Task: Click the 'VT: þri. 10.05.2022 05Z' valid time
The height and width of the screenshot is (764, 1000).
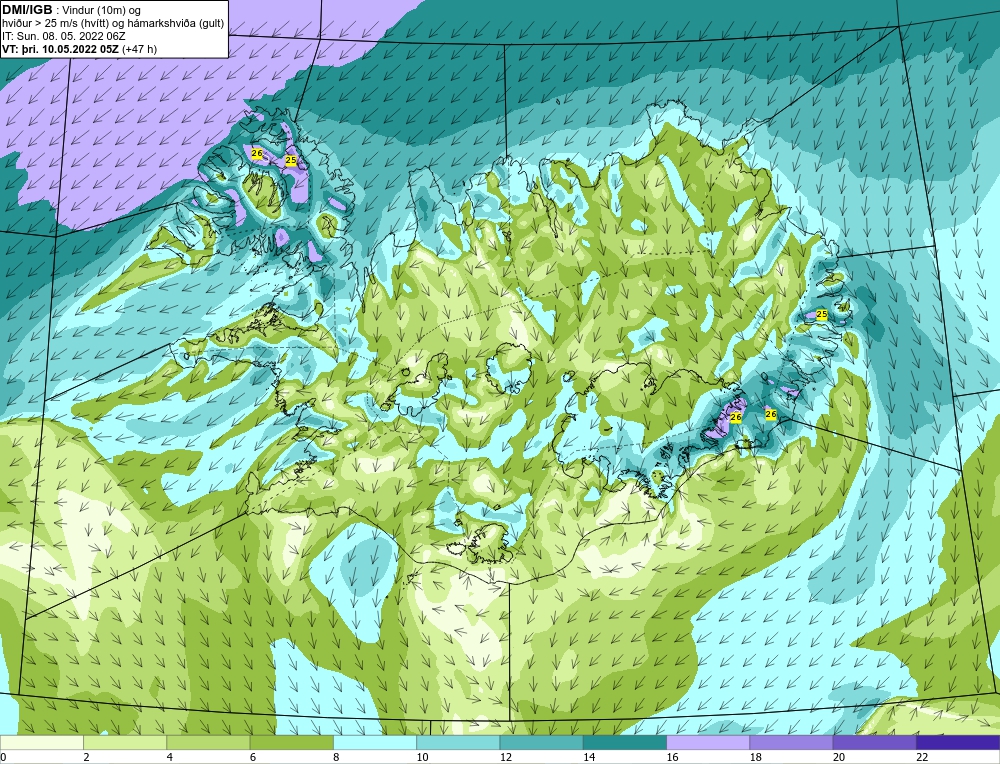Action: (61, 48)
